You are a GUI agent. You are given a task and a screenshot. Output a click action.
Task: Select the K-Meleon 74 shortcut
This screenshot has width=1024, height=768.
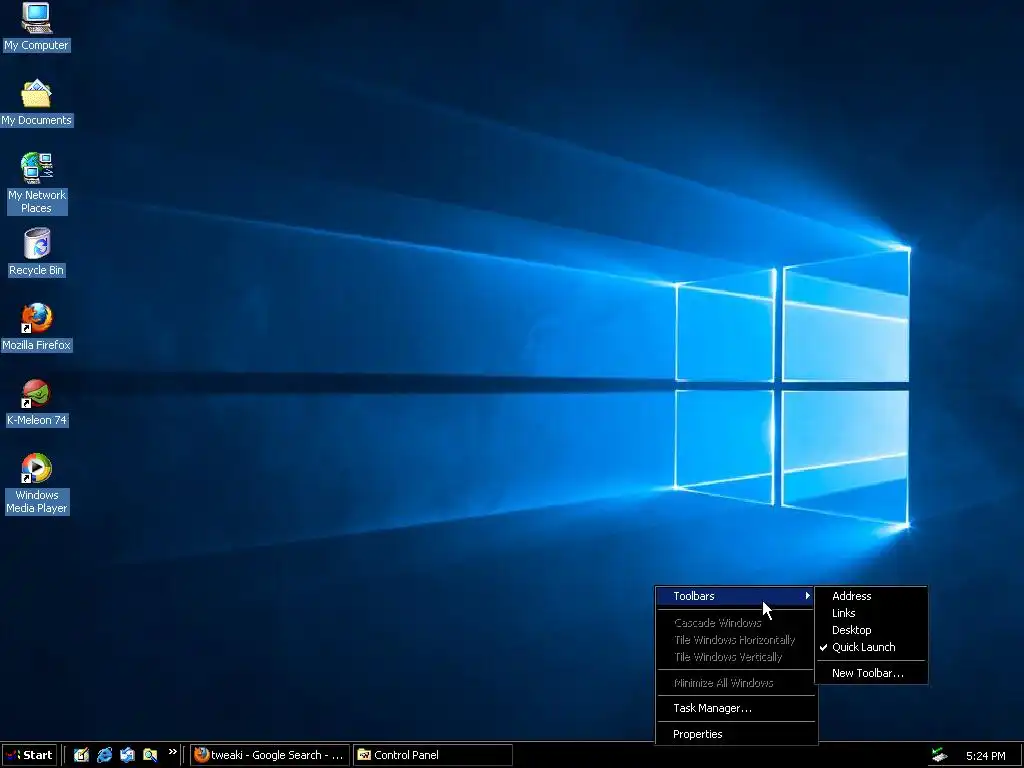click(x=36, y=403)
